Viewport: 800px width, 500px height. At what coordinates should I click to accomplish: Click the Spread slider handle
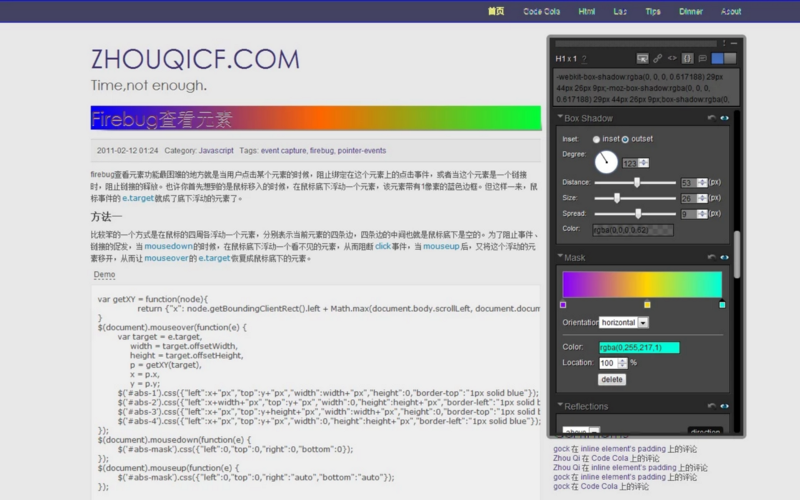(638, 214)
